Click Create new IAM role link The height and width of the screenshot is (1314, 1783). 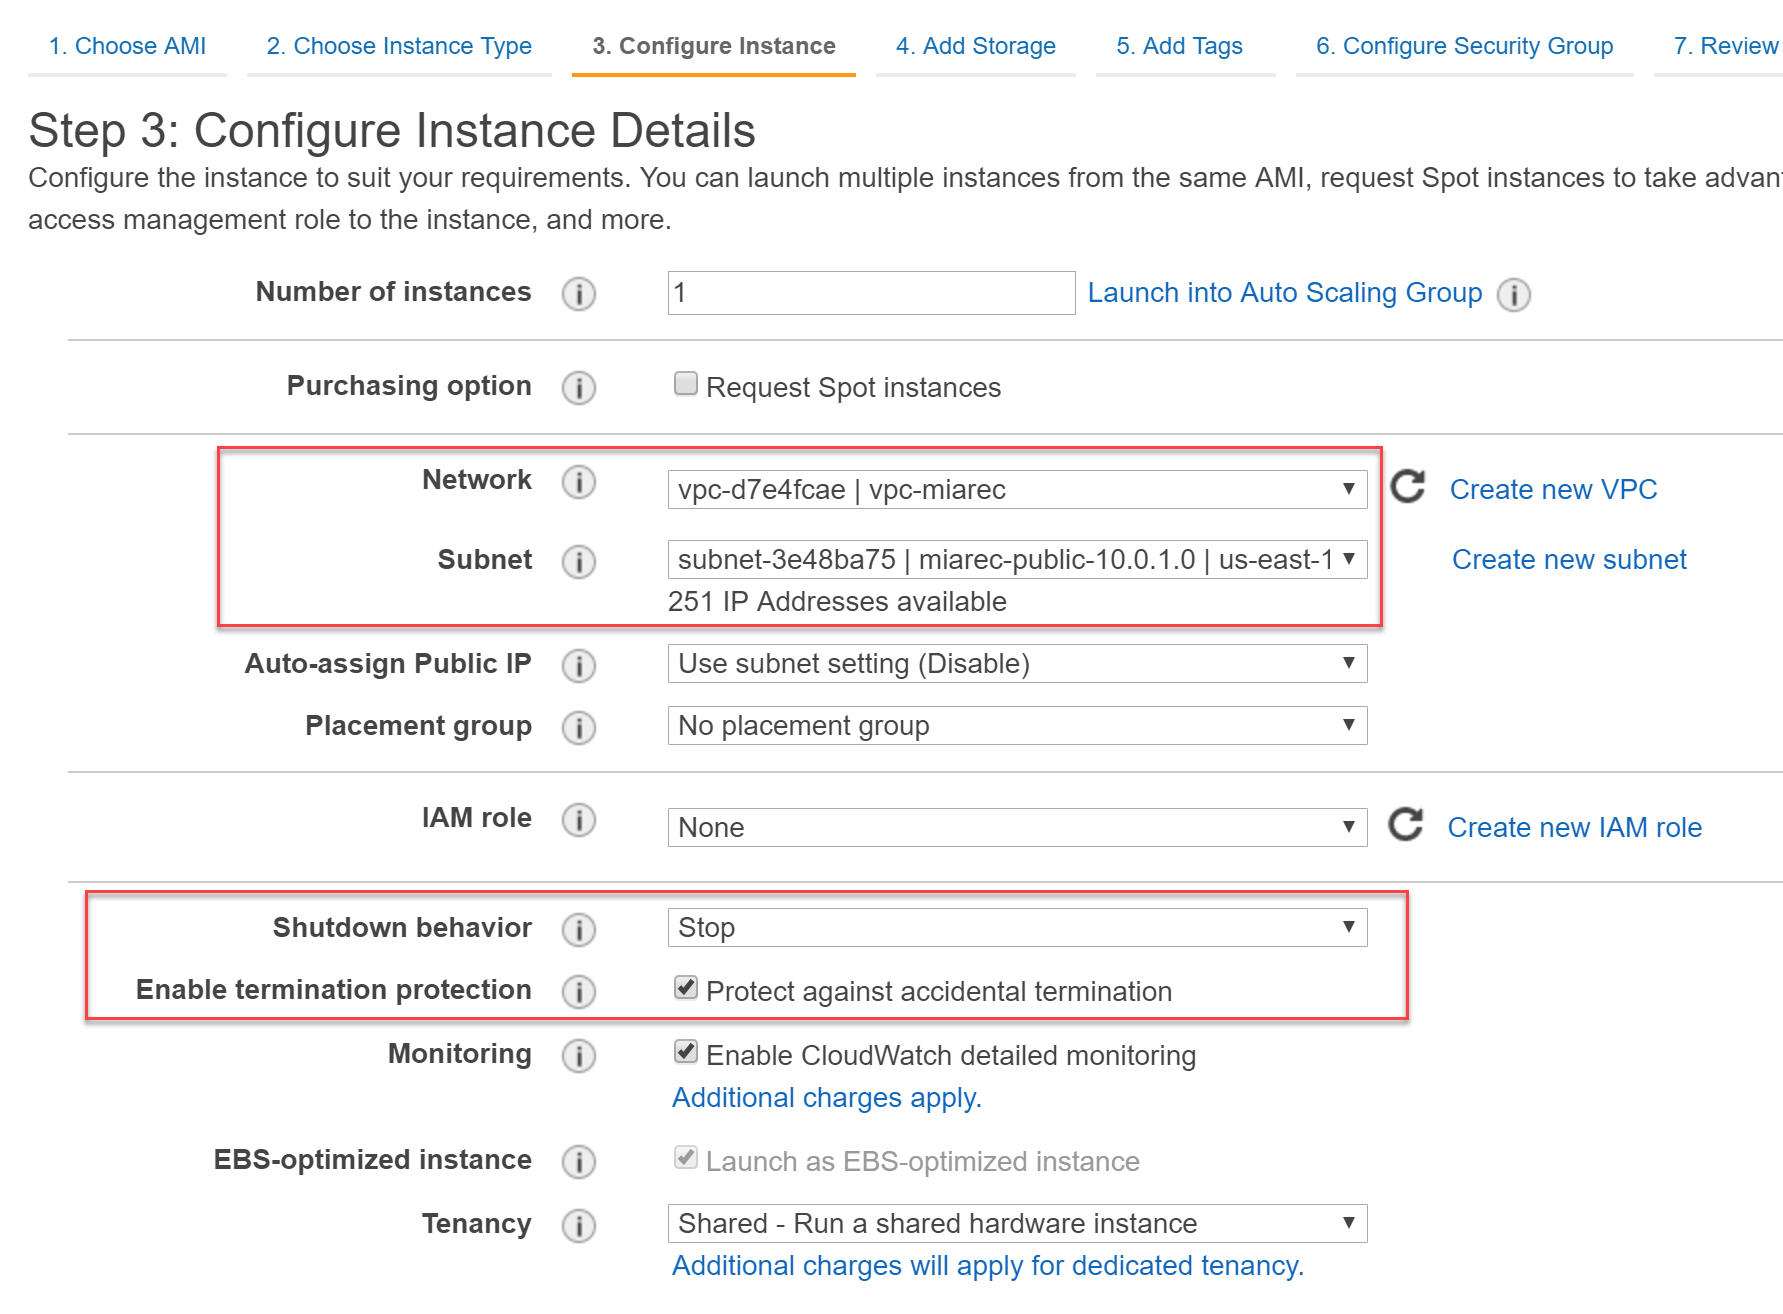1575,828
